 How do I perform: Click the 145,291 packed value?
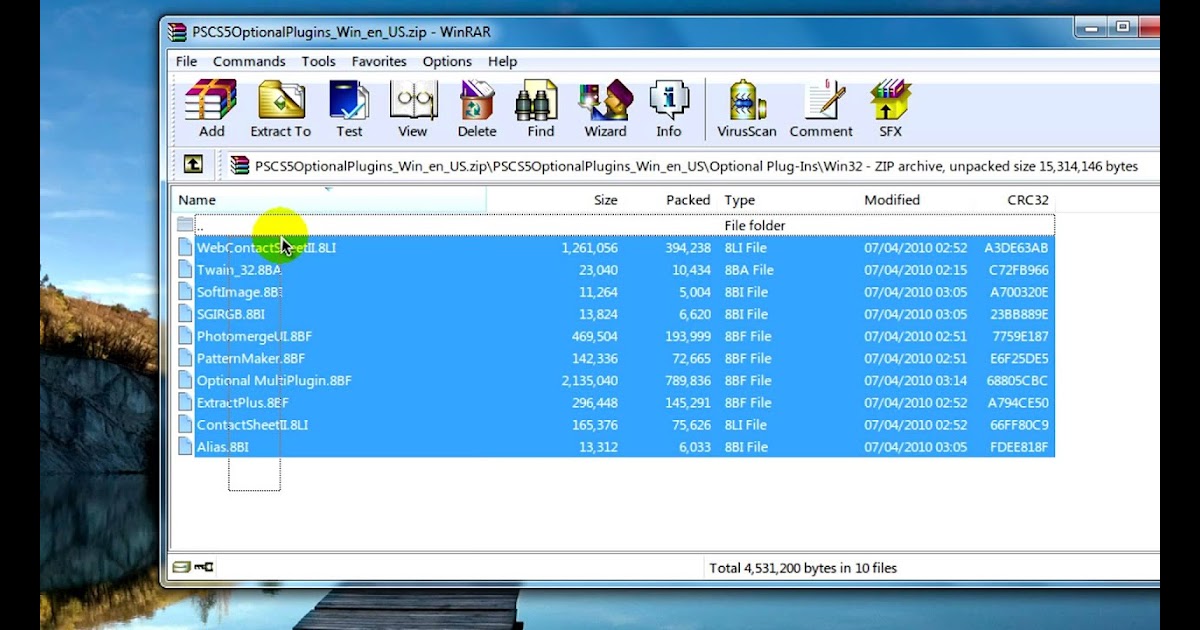(686, 403)
